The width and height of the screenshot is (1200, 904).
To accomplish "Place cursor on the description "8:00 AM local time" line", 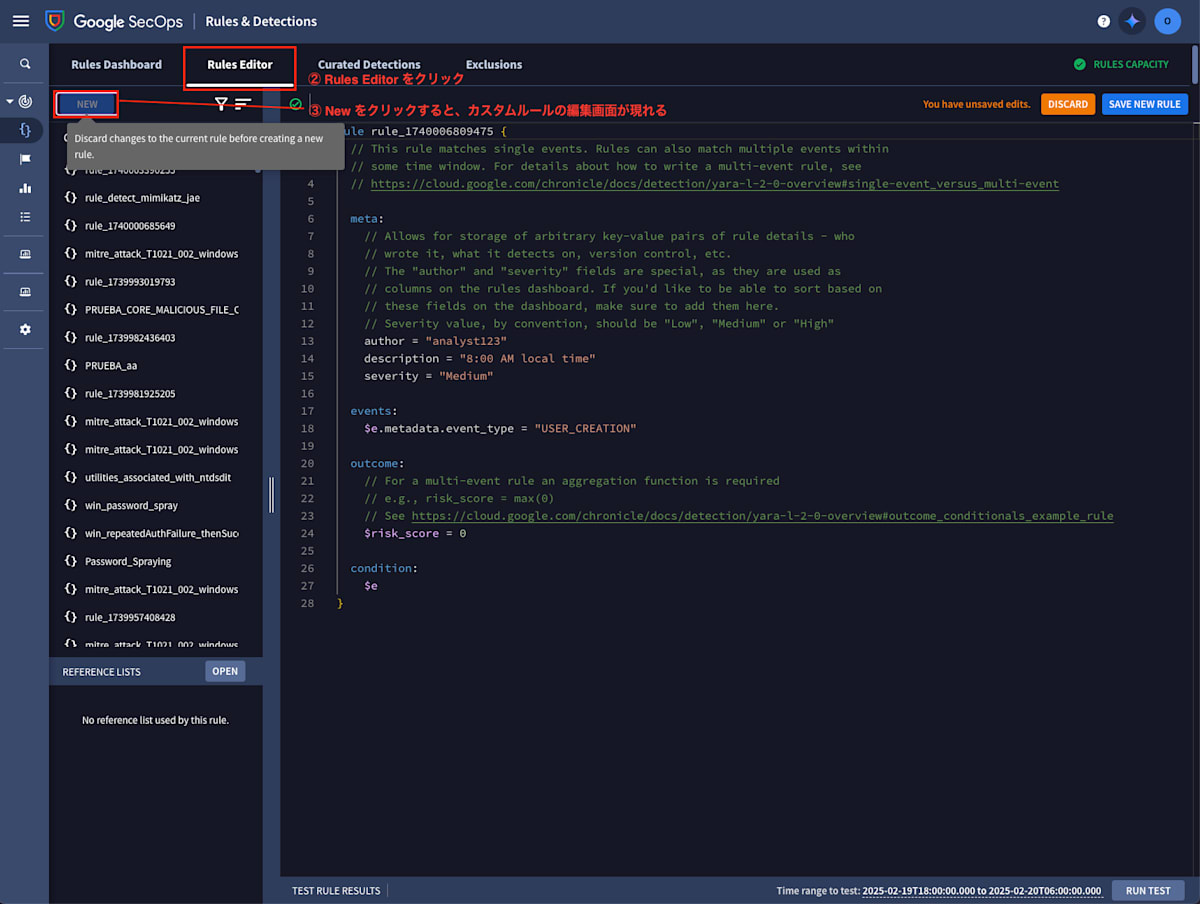I will 479,358.
